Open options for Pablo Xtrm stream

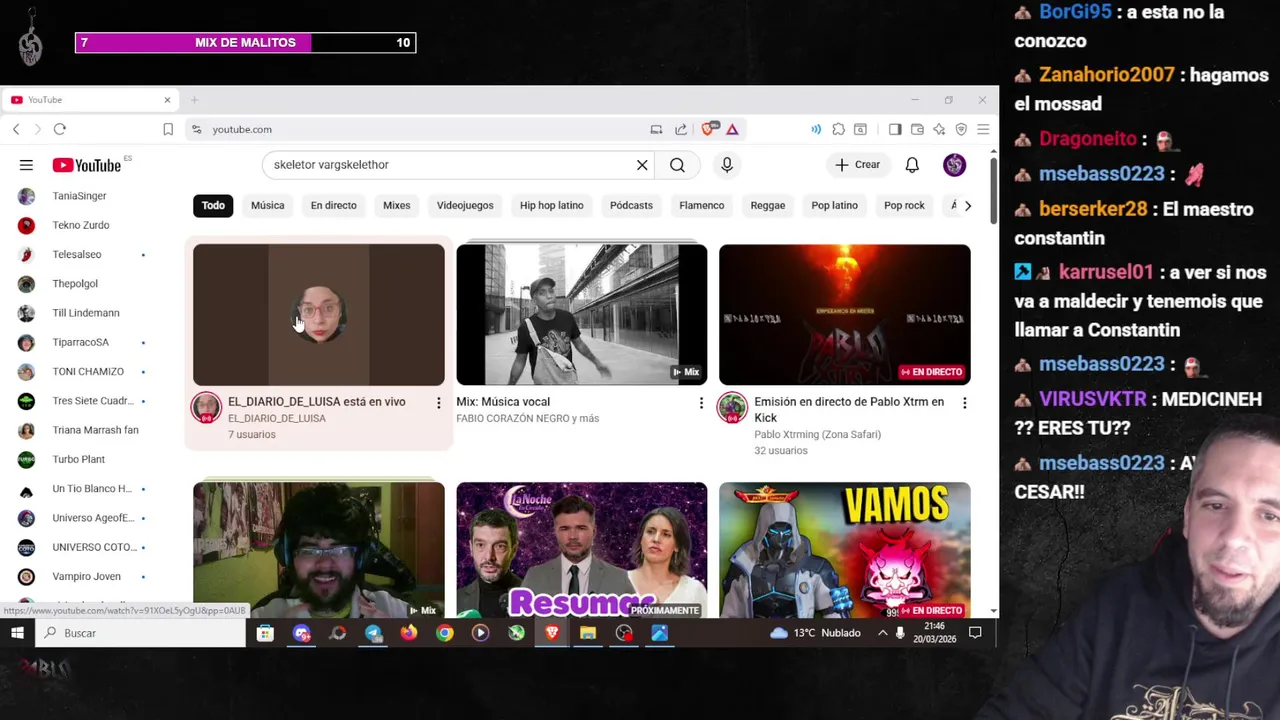pos(964,403)
